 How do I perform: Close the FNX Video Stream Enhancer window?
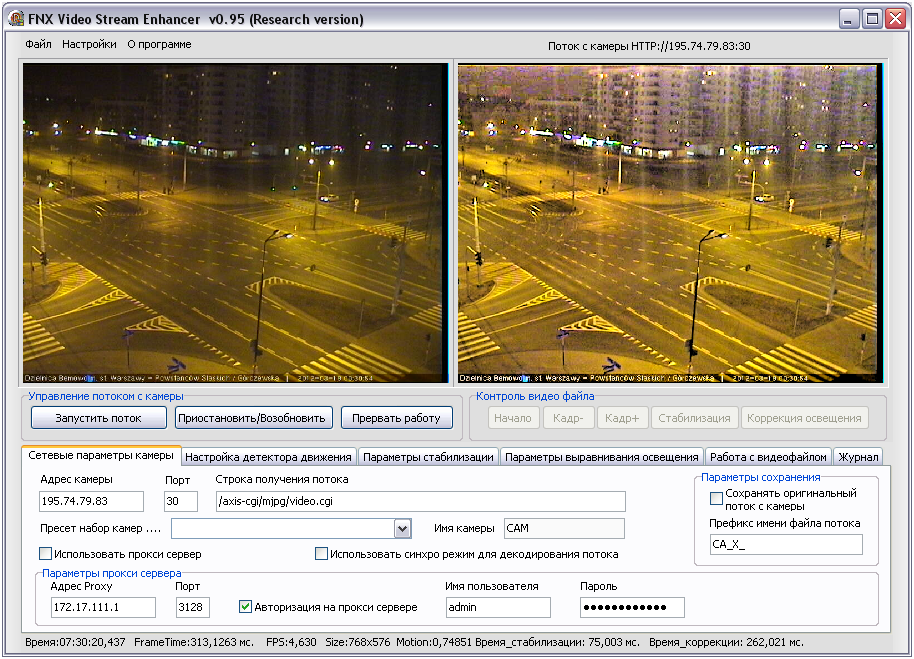pyautogui.click(x=895, y=19)
